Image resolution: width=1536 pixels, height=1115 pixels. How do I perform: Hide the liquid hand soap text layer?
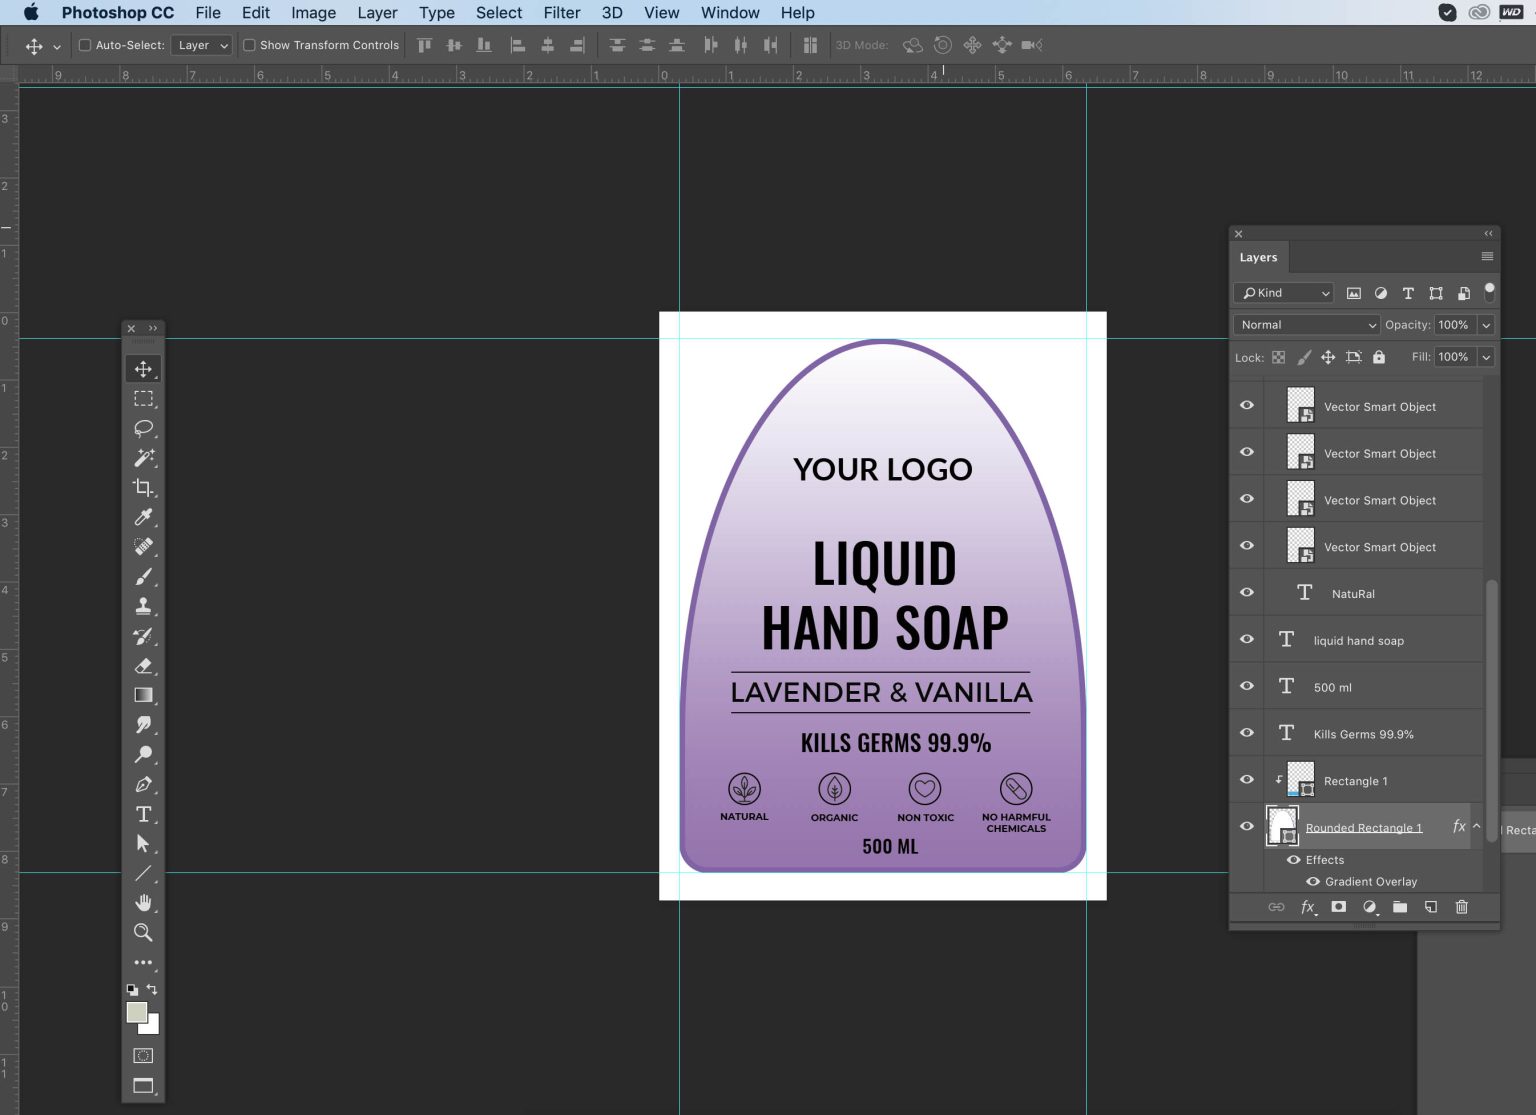[1246, 639]
